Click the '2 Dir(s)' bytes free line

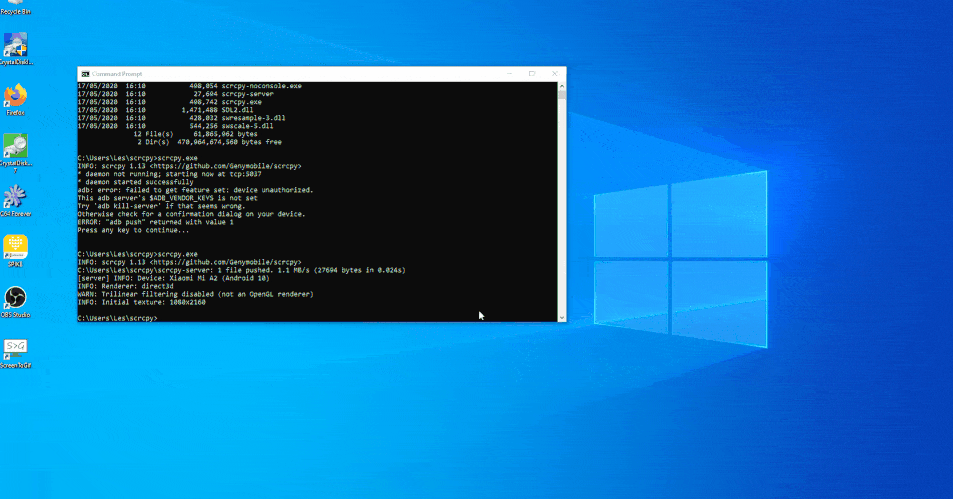click(x=209, y=142)
